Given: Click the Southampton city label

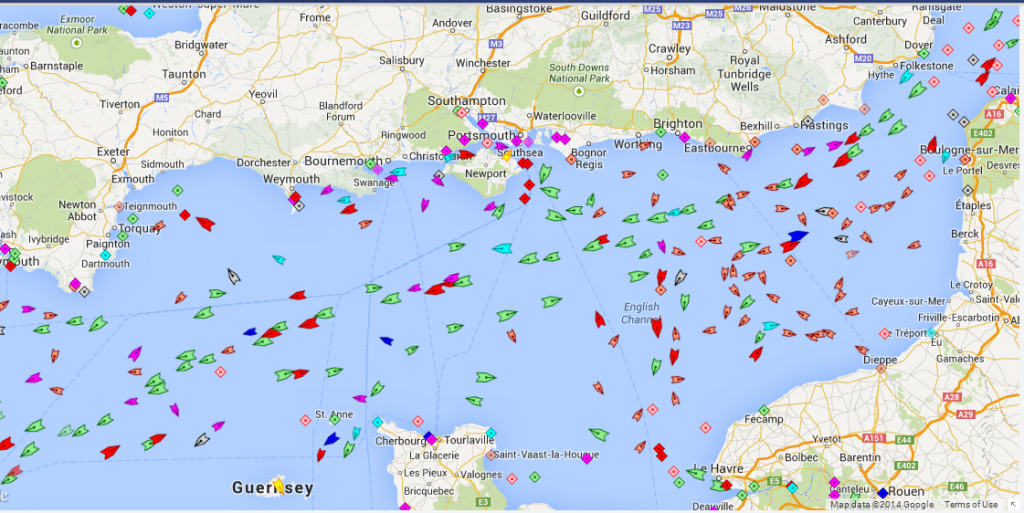Looking at the screenshot, I should tap(466, 101).
